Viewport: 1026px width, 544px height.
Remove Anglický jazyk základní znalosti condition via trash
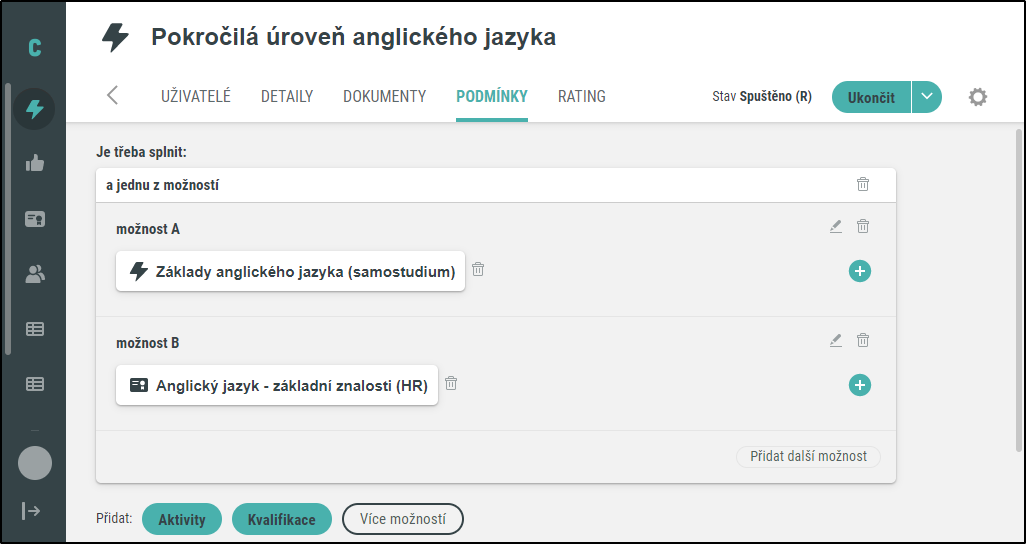[451, 383]
